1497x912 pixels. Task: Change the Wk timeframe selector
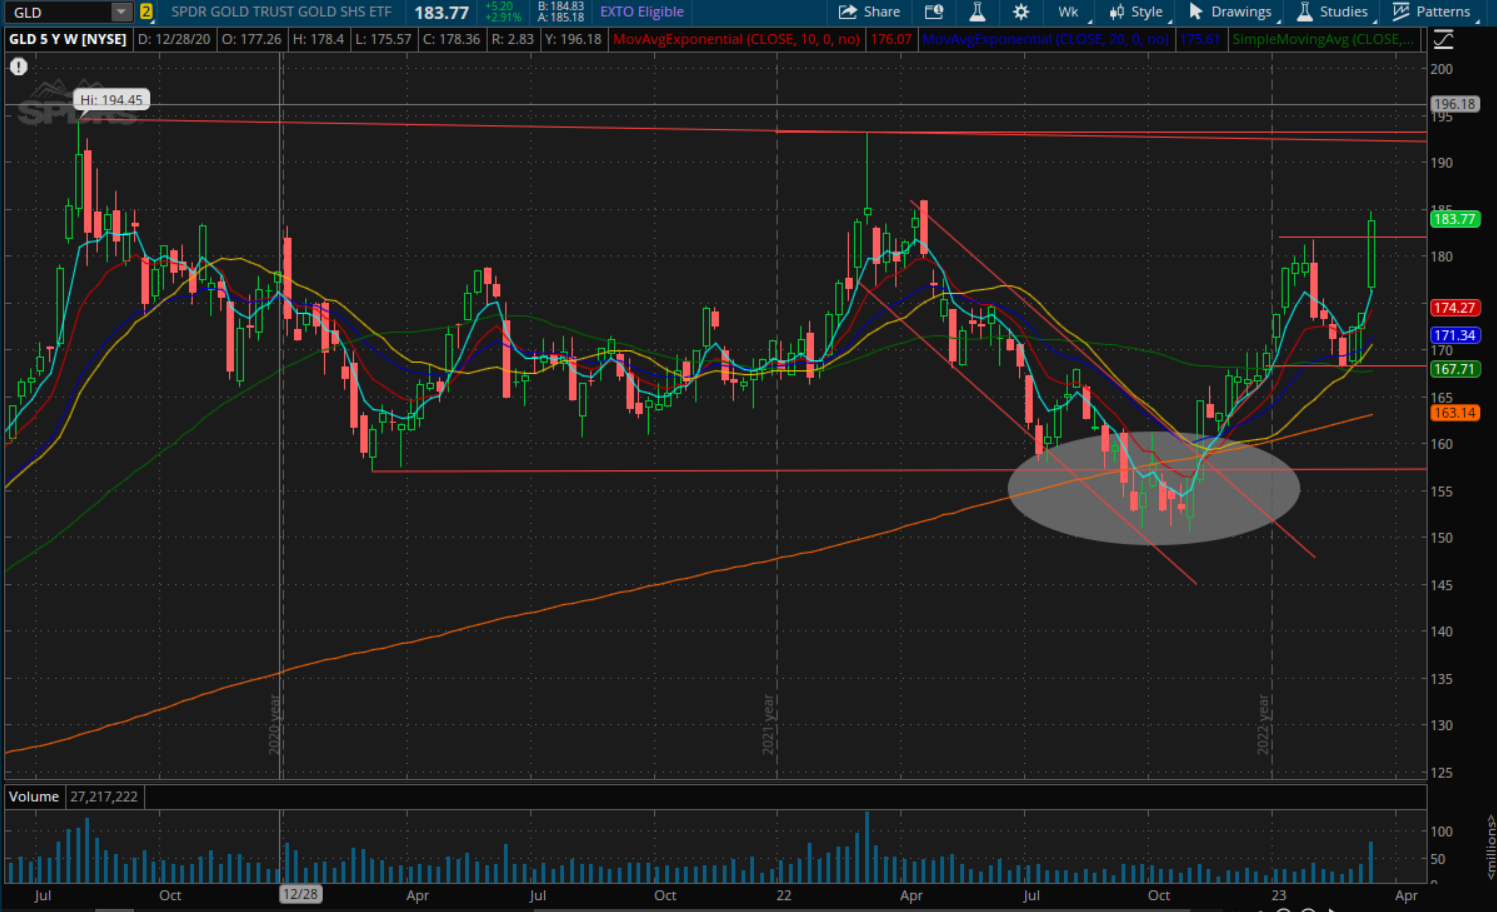(1068, 12)
